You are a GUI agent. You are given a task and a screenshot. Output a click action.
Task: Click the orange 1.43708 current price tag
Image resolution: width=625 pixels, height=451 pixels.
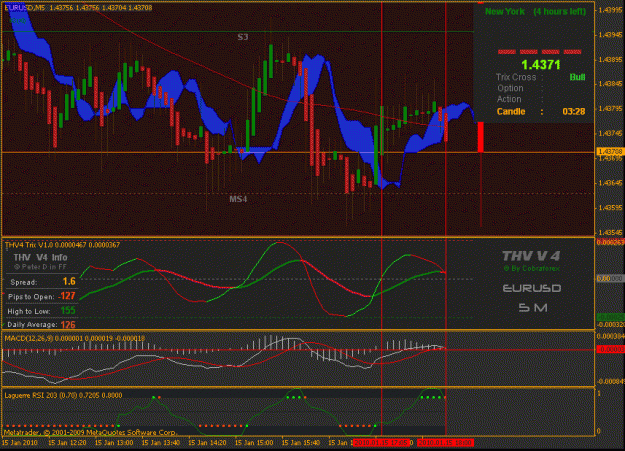click(x=610, y=152)
